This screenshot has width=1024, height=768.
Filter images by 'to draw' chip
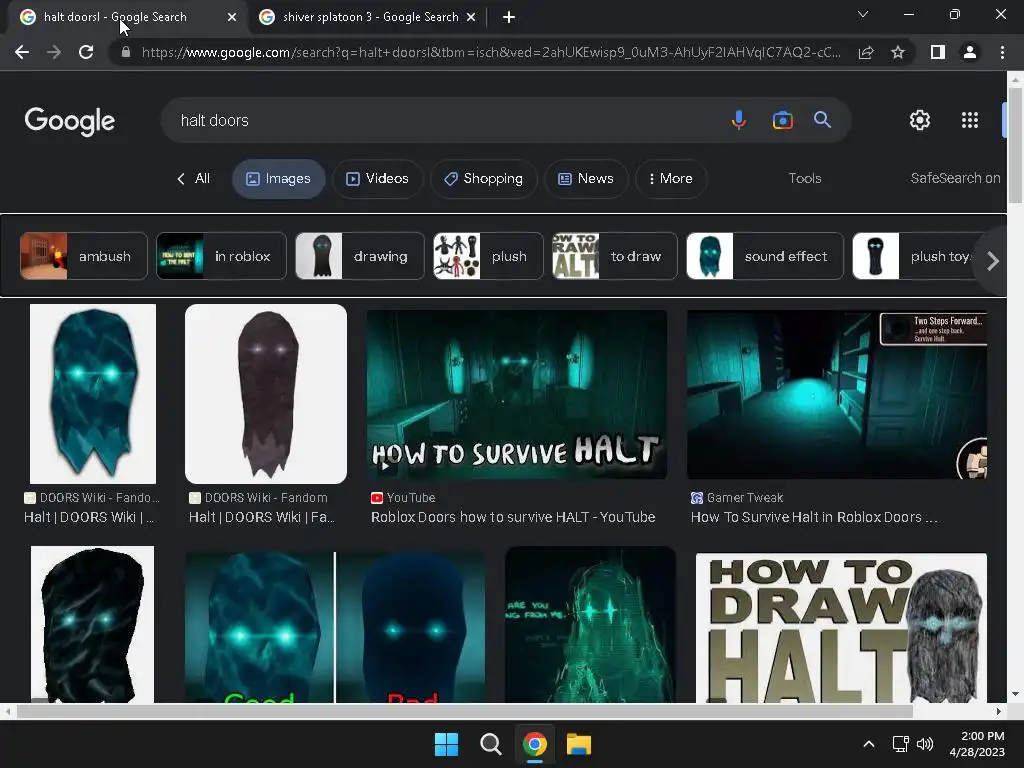click(615, 256)
